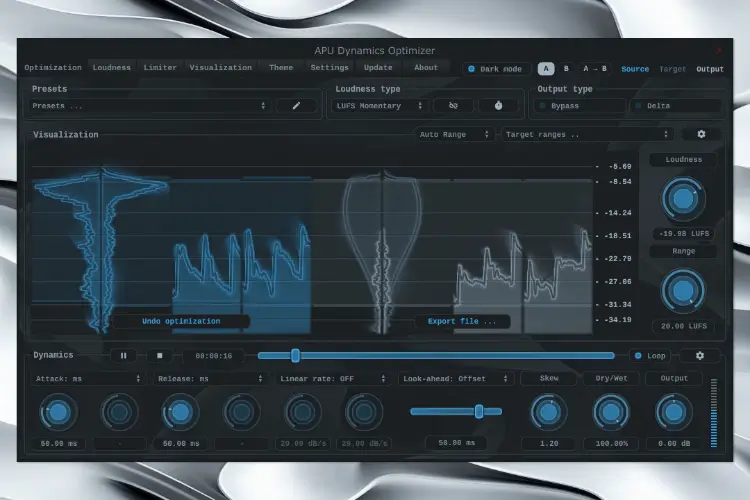The height and width of the screenshot is (500, 750).
Task: Click the Loudness knob
Action: pos(683,200)
